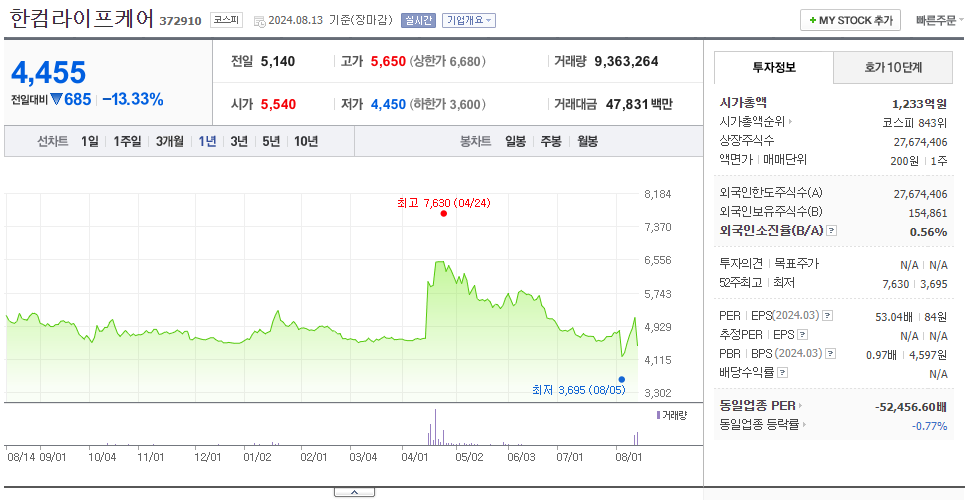Switch to 주봉 candlestick chart
This screenshot has height=500, width=968.
coord(551,141)
